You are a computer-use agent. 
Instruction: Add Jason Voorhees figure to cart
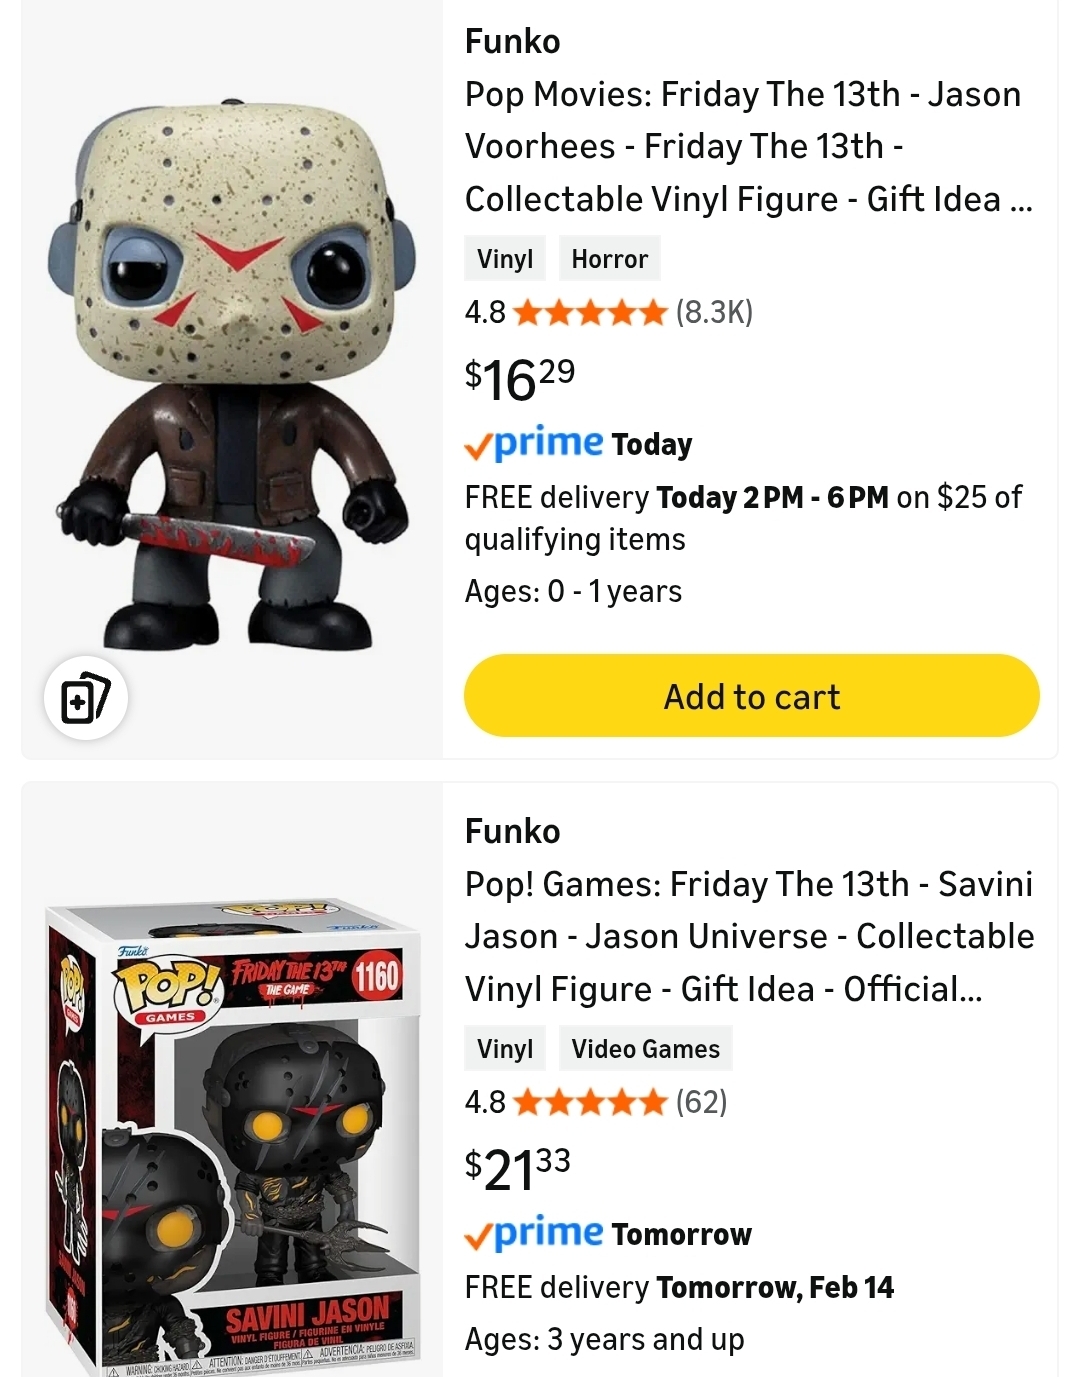pos(751,696)
